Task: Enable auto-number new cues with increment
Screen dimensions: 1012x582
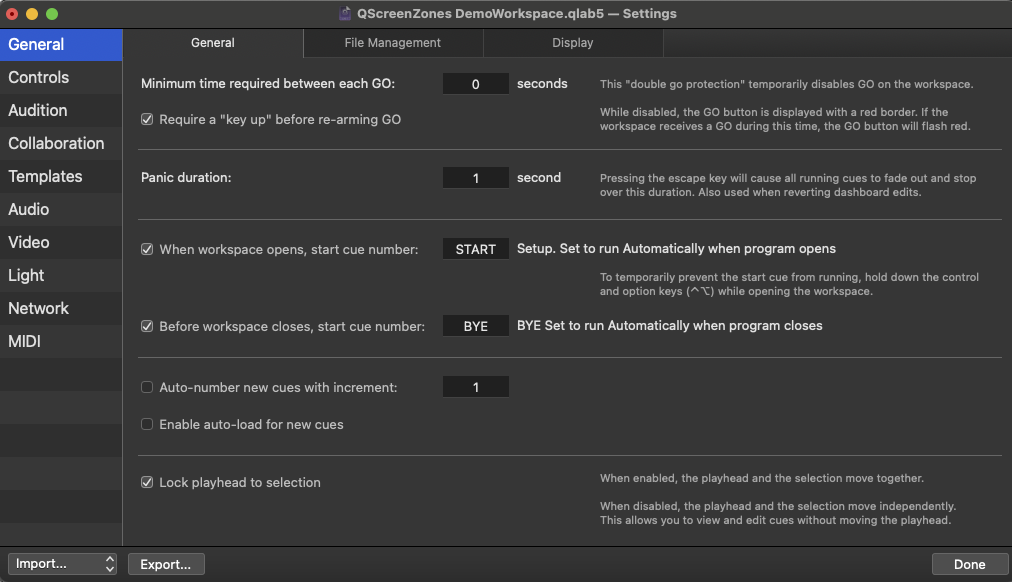Action: [x=147, y=387]
